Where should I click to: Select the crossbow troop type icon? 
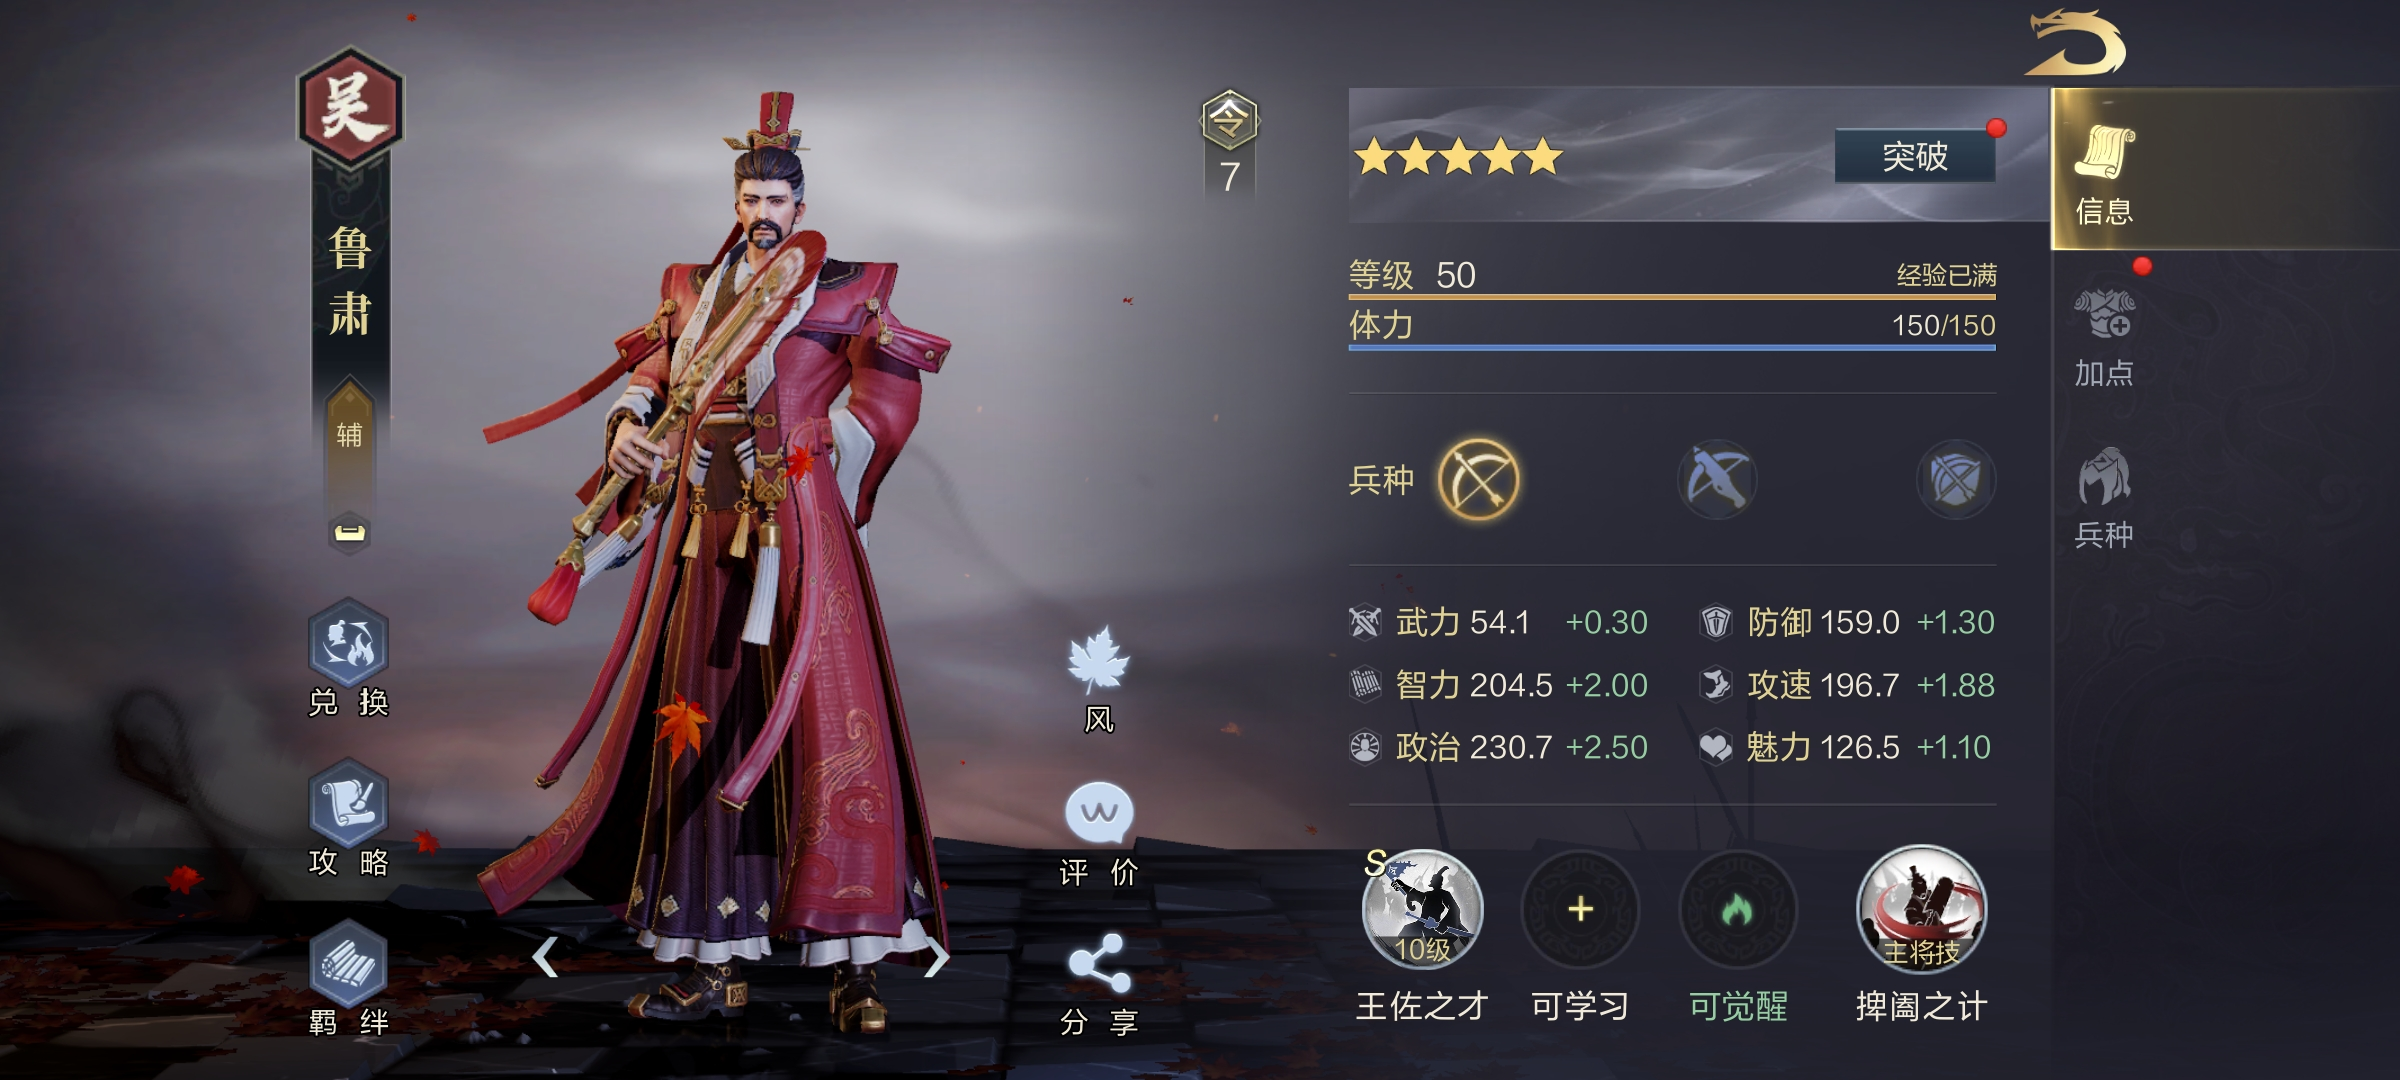click(1717, 480)
